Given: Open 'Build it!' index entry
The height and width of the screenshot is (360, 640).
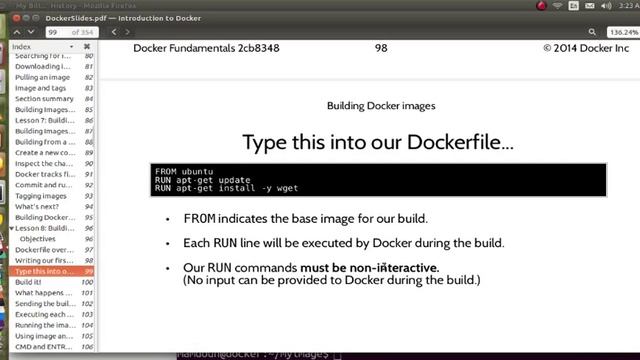Looking at the screenshot, I should [x=53, y=282].
